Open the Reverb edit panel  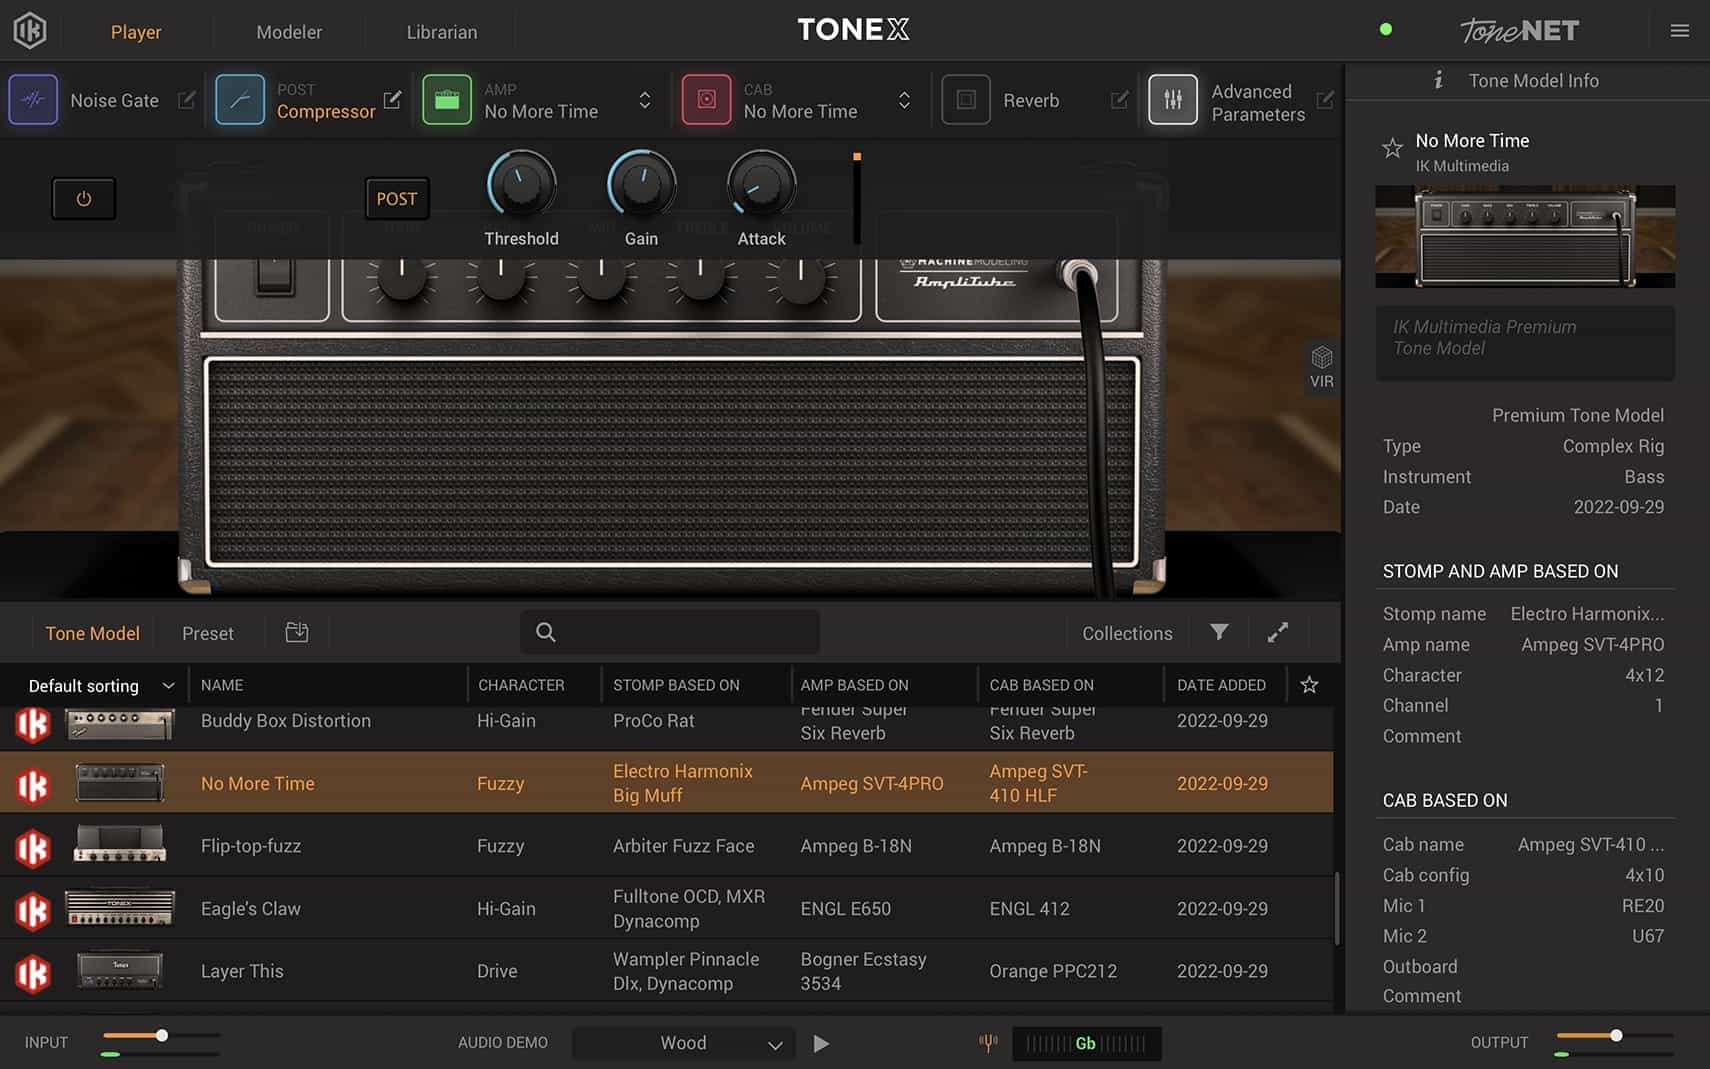pos(1120,100)
